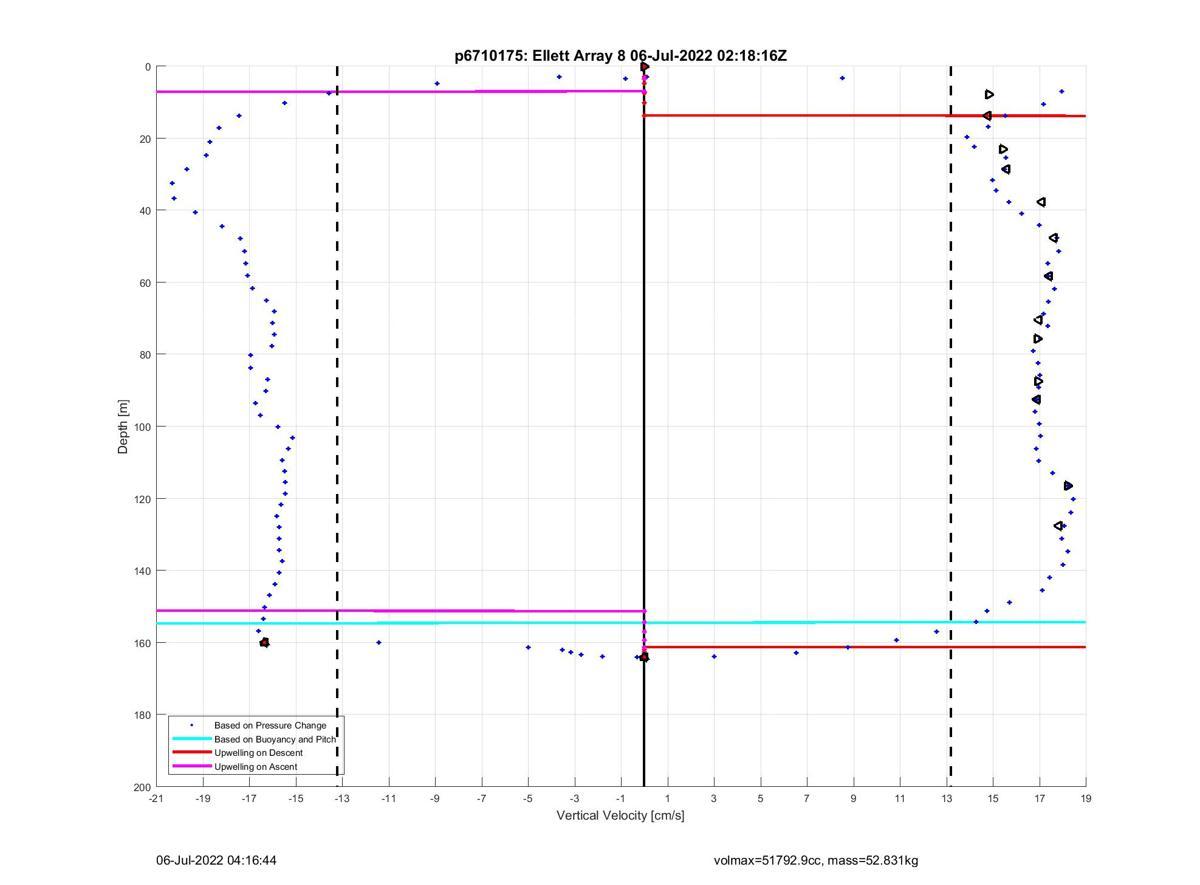Click depth tick label '20'

[145, 139]
